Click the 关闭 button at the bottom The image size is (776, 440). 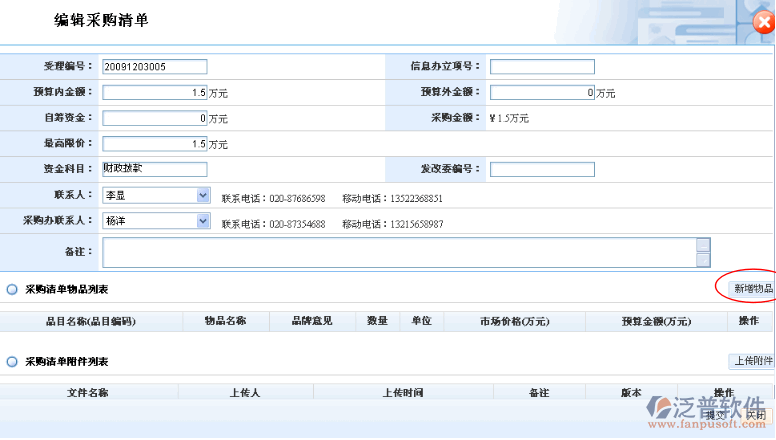[756, 415]
